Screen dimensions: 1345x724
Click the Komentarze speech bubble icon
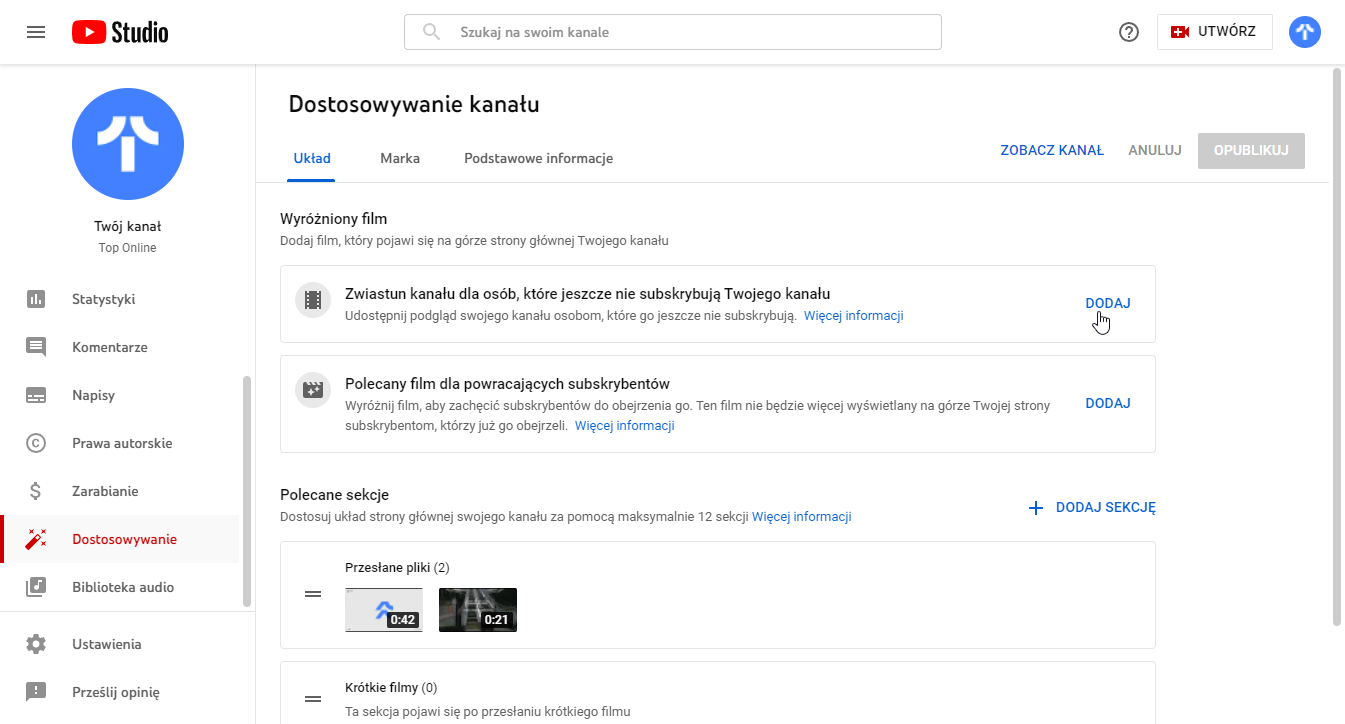(x=36, y=347)
